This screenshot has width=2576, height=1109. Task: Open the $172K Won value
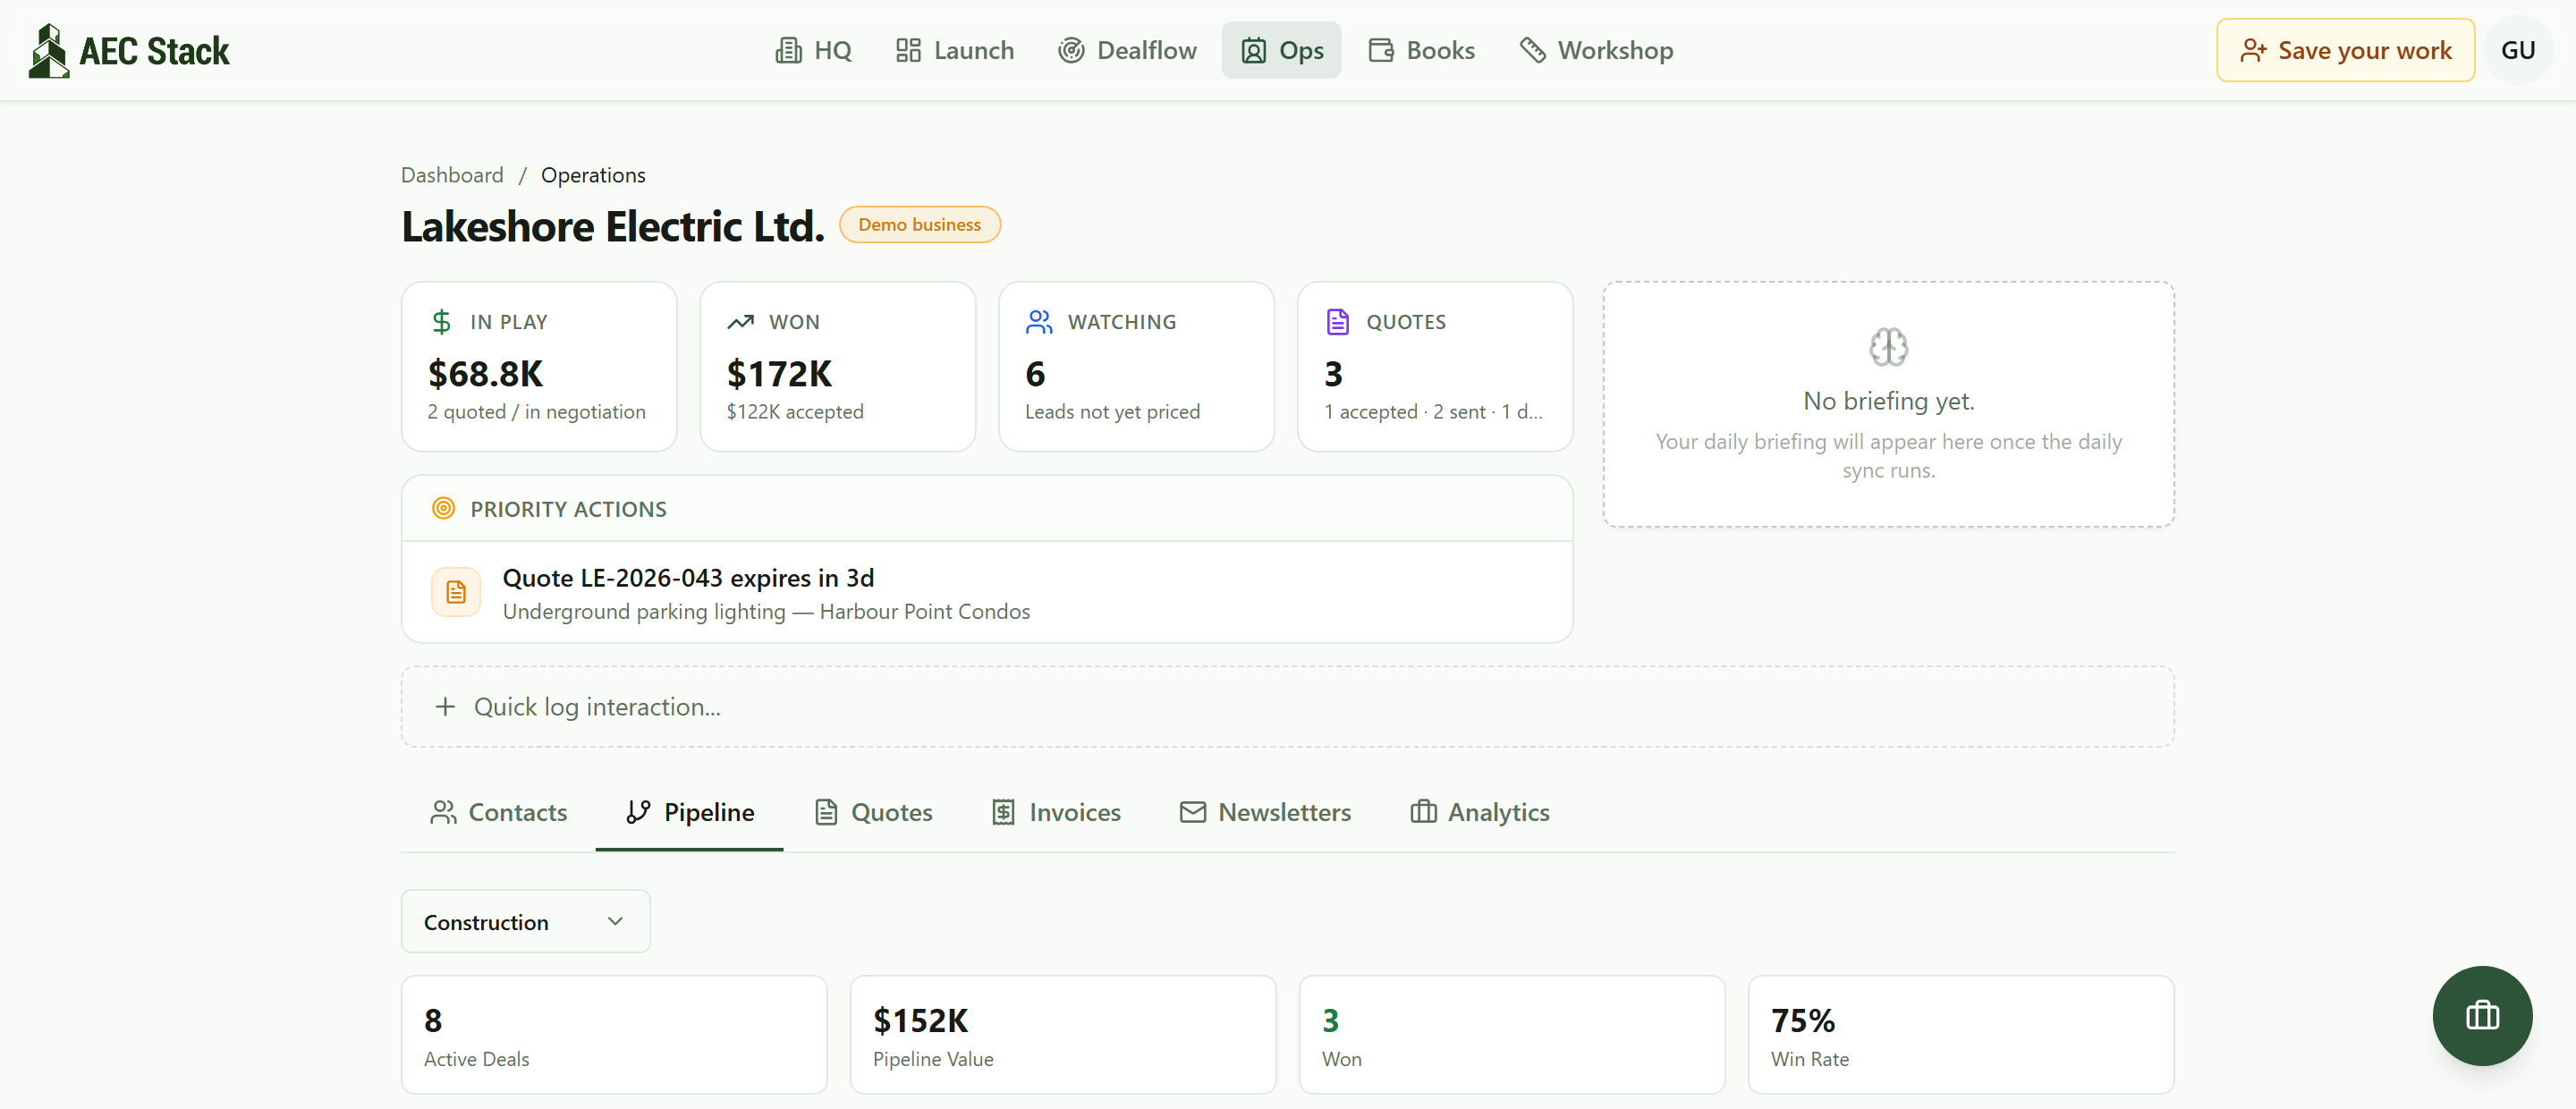click(779, 374)
